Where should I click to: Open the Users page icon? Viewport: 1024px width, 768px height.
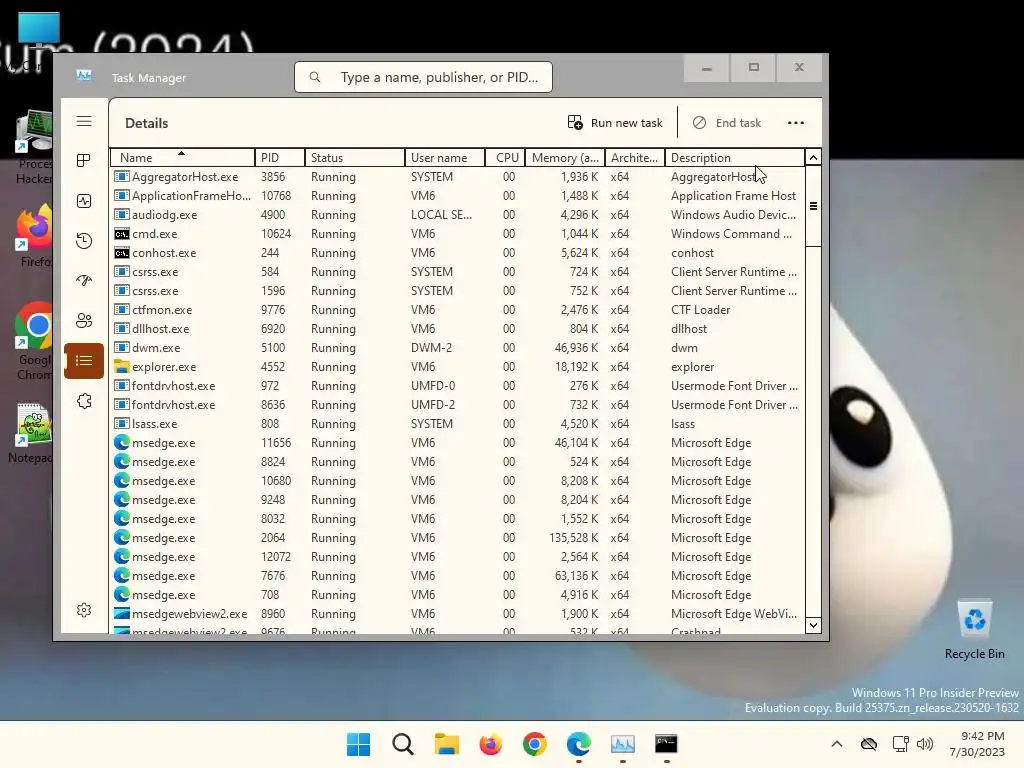point(84,321)
